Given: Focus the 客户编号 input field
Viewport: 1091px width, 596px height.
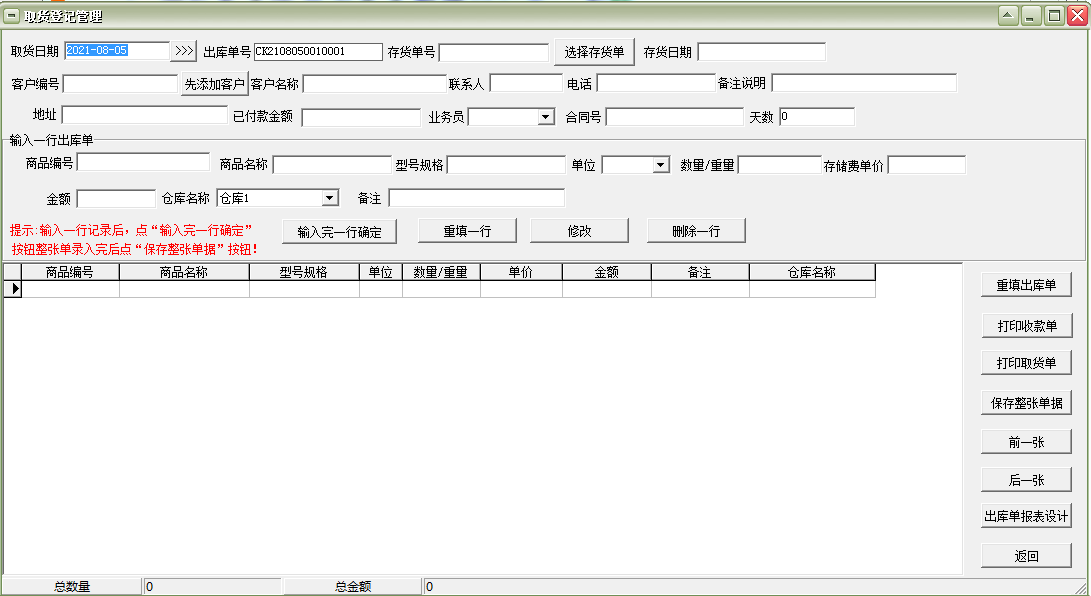Looking at the screenshot, I should click(120, 84).
